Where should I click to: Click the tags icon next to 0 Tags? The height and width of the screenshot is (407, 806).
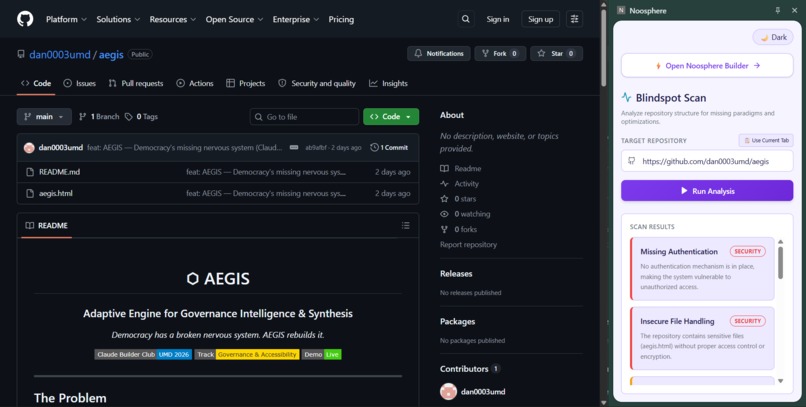point(129,117)
